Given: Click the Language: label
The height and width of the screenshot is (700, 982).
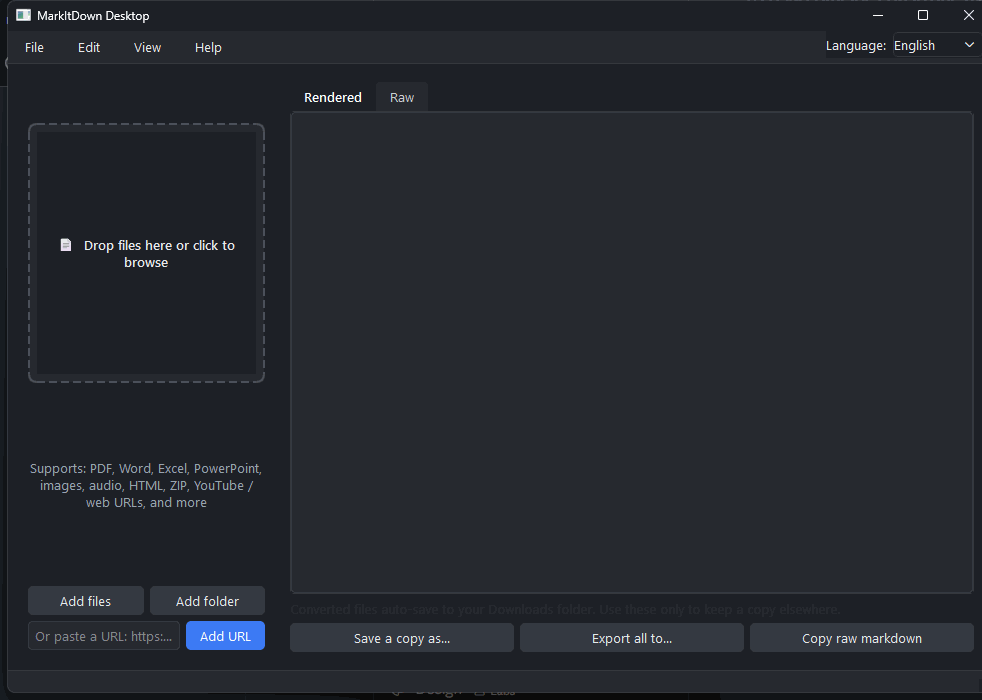Looking at the screenshot, I should coord(855,46).
